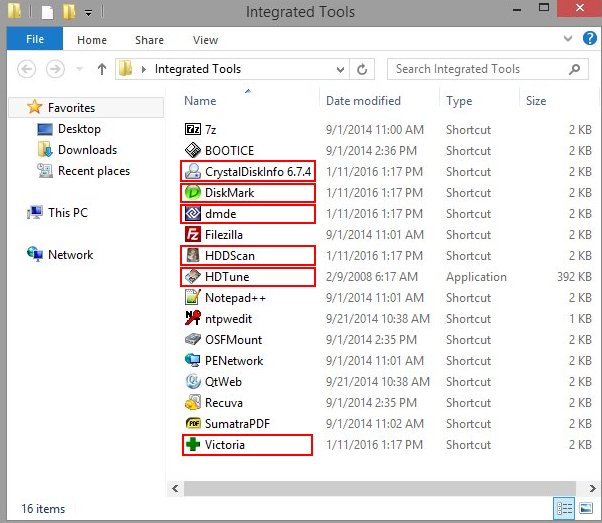The height and width of the screenshot is (523, 602).
Task: Click the Quick Access new folder button
Action: (69, 12)
